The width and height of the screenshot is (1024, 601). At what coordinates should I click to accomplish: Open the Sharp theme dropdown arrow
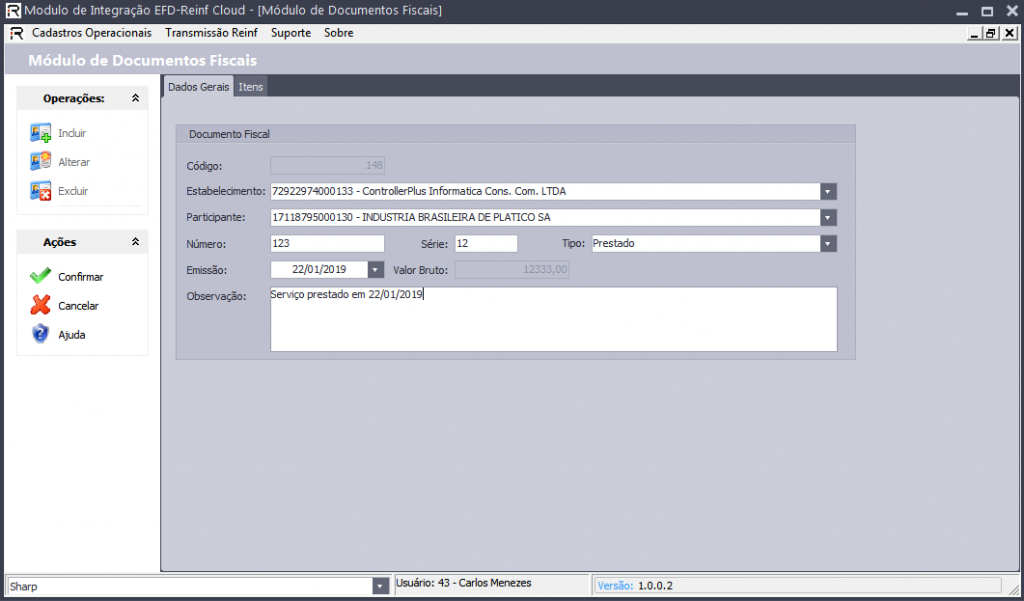380,586
